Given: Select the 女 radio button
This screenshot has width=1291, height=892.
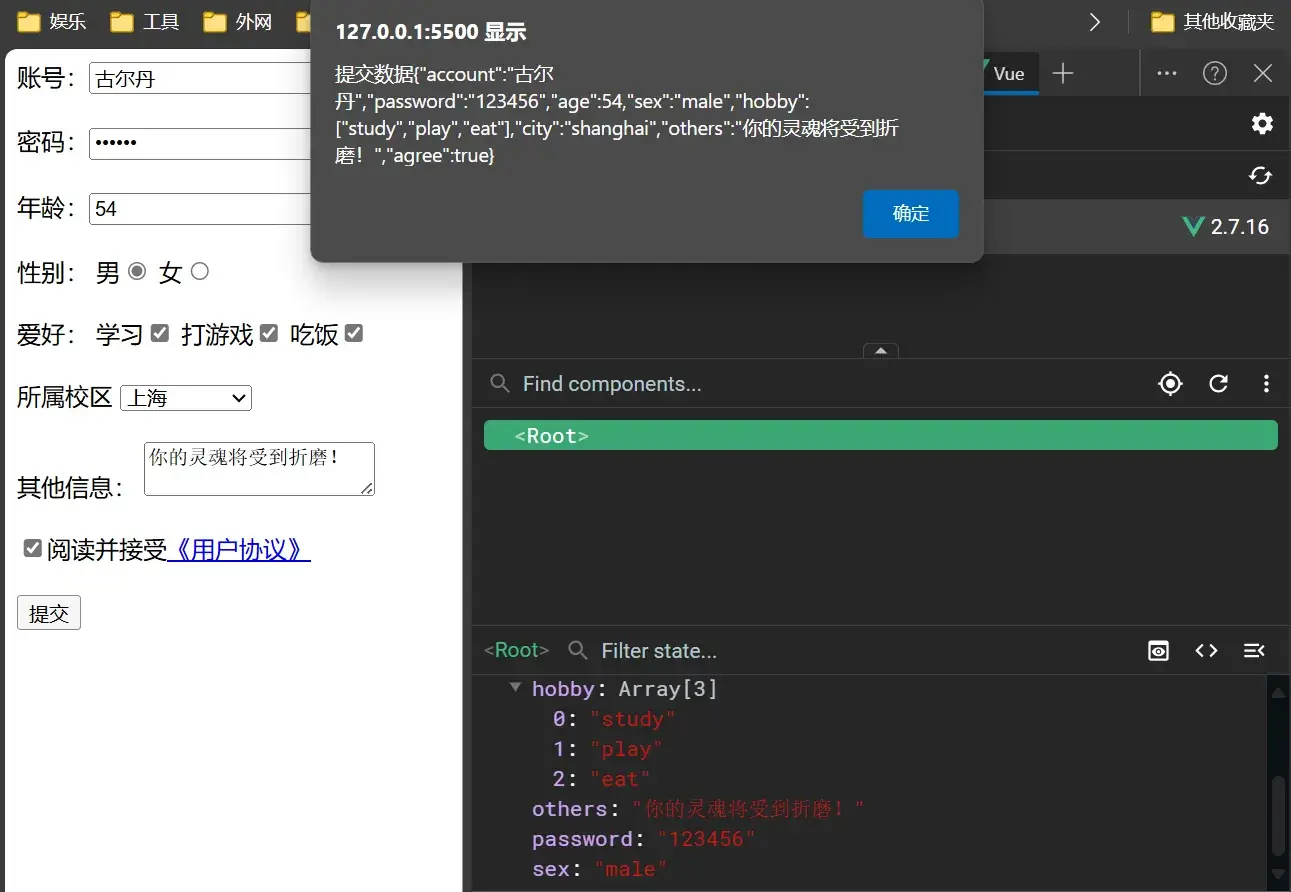Looking at the screenshot, I should coord(199,271).
